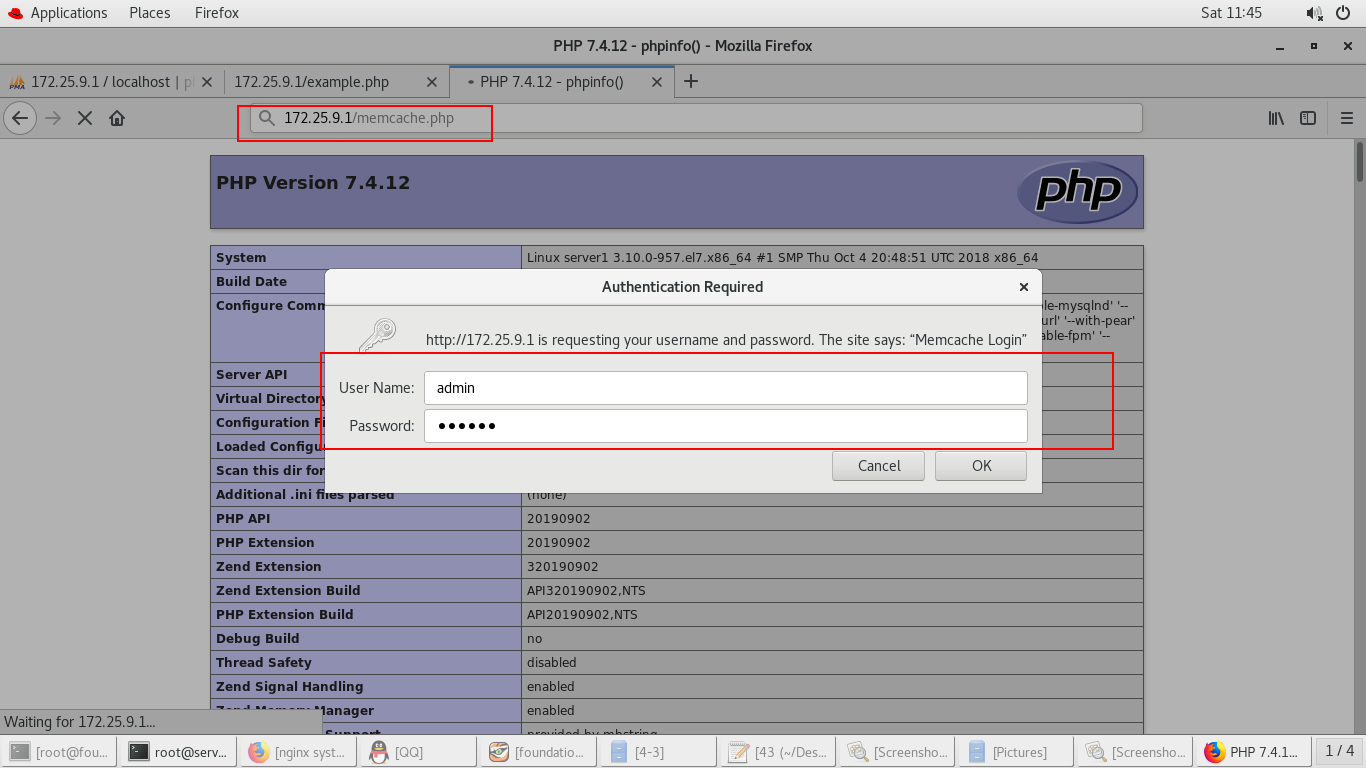Close the 172.25.9.1/example.php tab
The height and width of the screenshot is (768, 1366).
pyautogui.click(x=432, y=82)
